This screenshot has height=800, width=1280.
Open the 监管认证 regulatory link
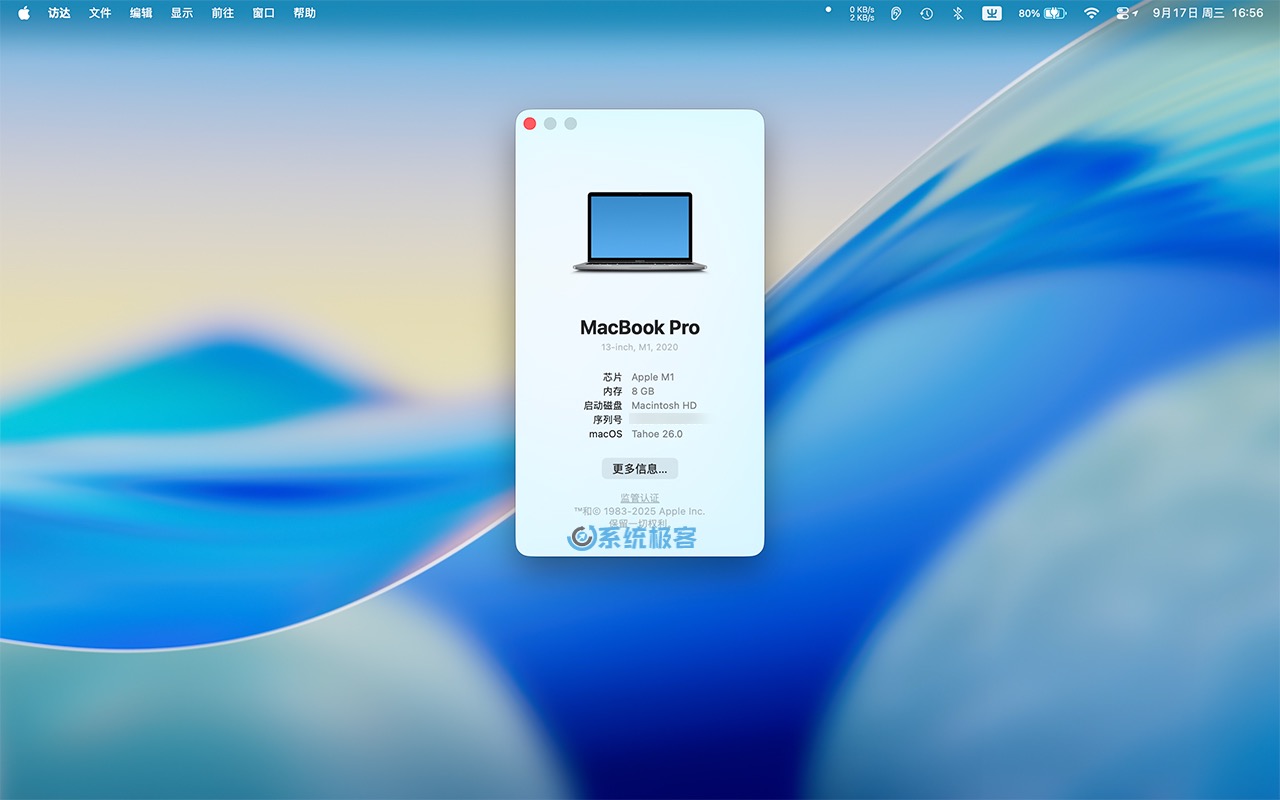pos(640,498)
